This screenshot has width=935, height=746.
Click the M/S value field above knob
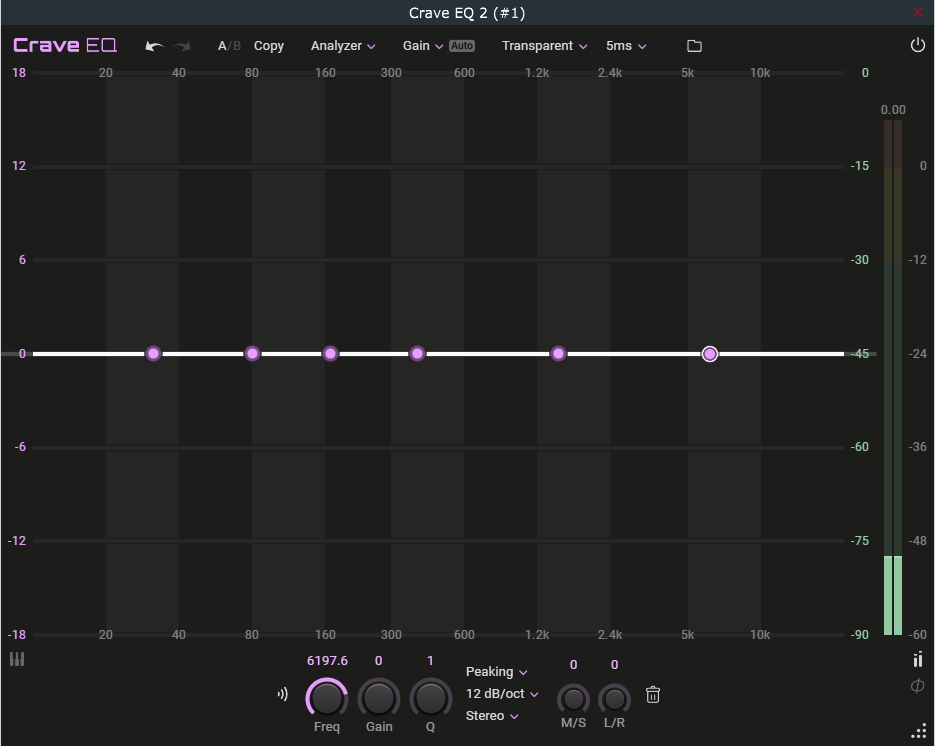(574, 664)
